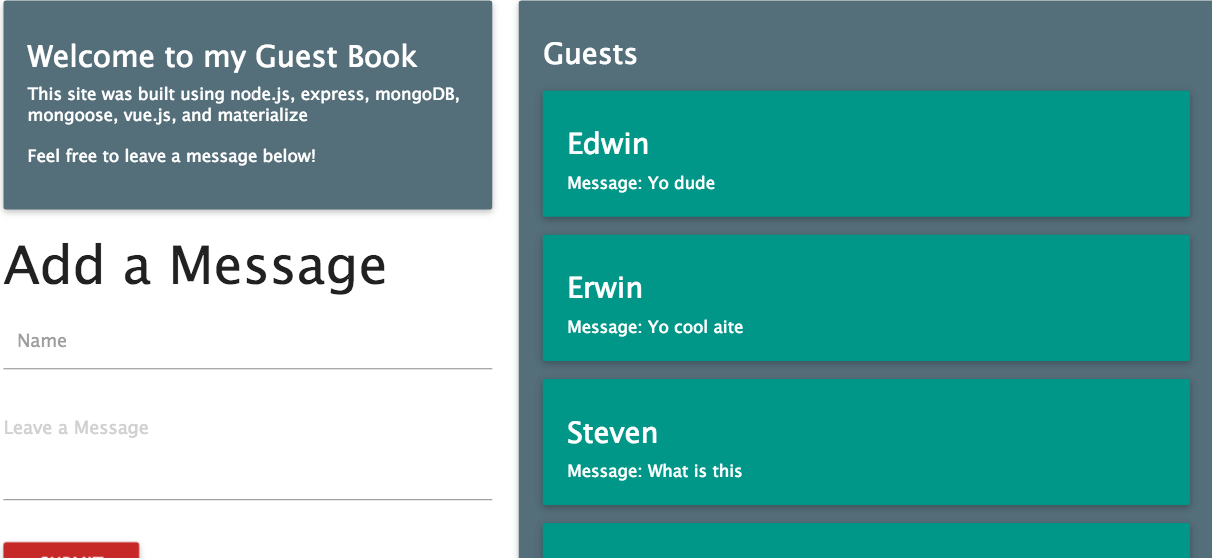Click the Name field underline
This screenshot has width=1212, height=558.
coord(247,368)
